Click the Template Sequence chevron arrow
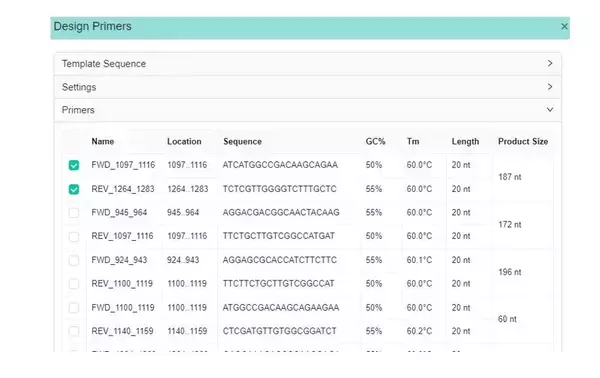The width and height of the screenshot is (600, 378). point(550,64)
